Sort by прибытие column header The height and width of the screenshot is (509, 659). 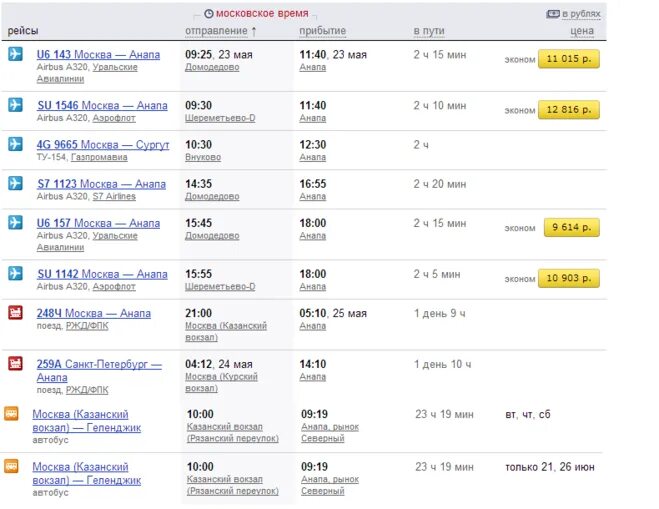click(322, 31)
